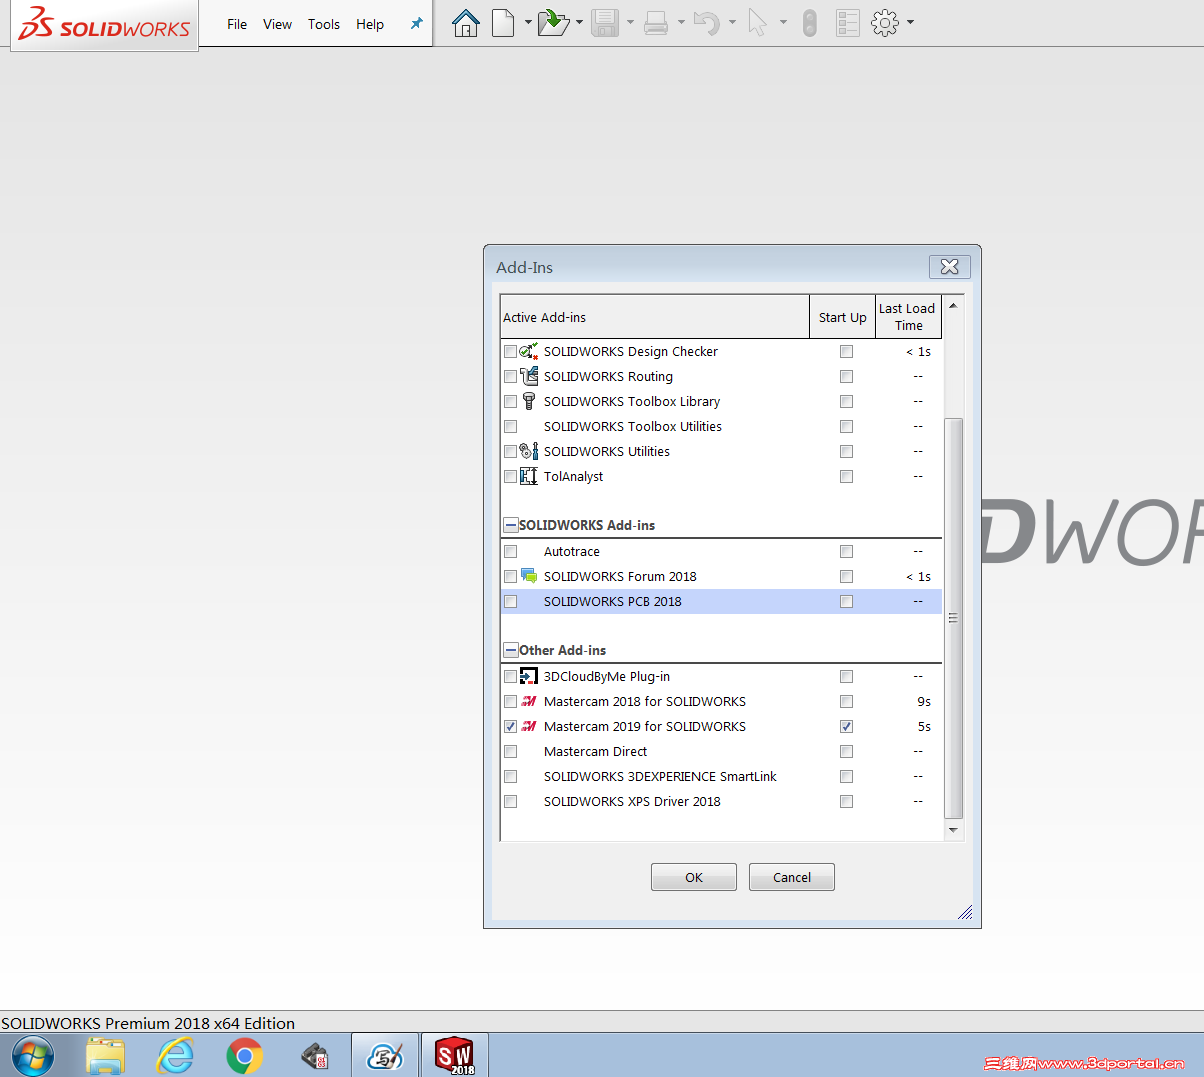Image resolution: width=1204 pixels, height=1077 pixels.
Task: Click the SOLIDWORKS Utilities icon
Action: [x=529, y=451]
